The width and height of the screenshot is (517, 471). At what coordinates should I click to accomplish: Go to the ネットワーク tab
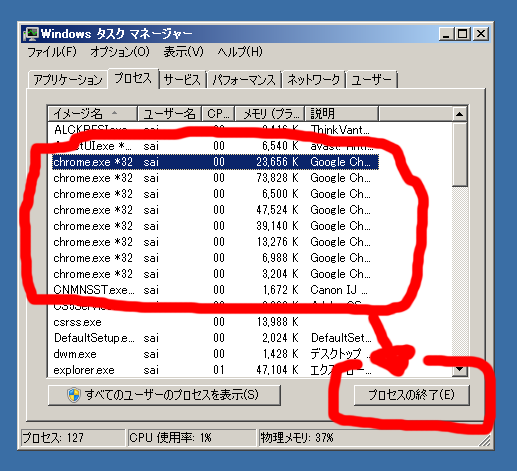pos(314,80)
